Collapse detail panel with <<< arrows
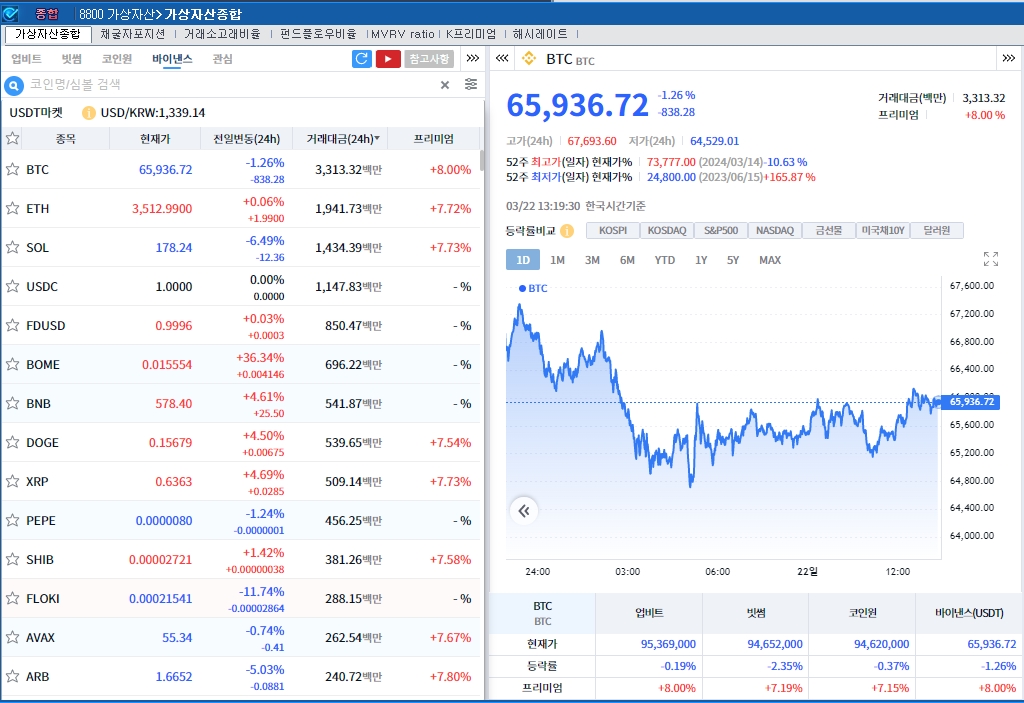 [x=502, y=59]
